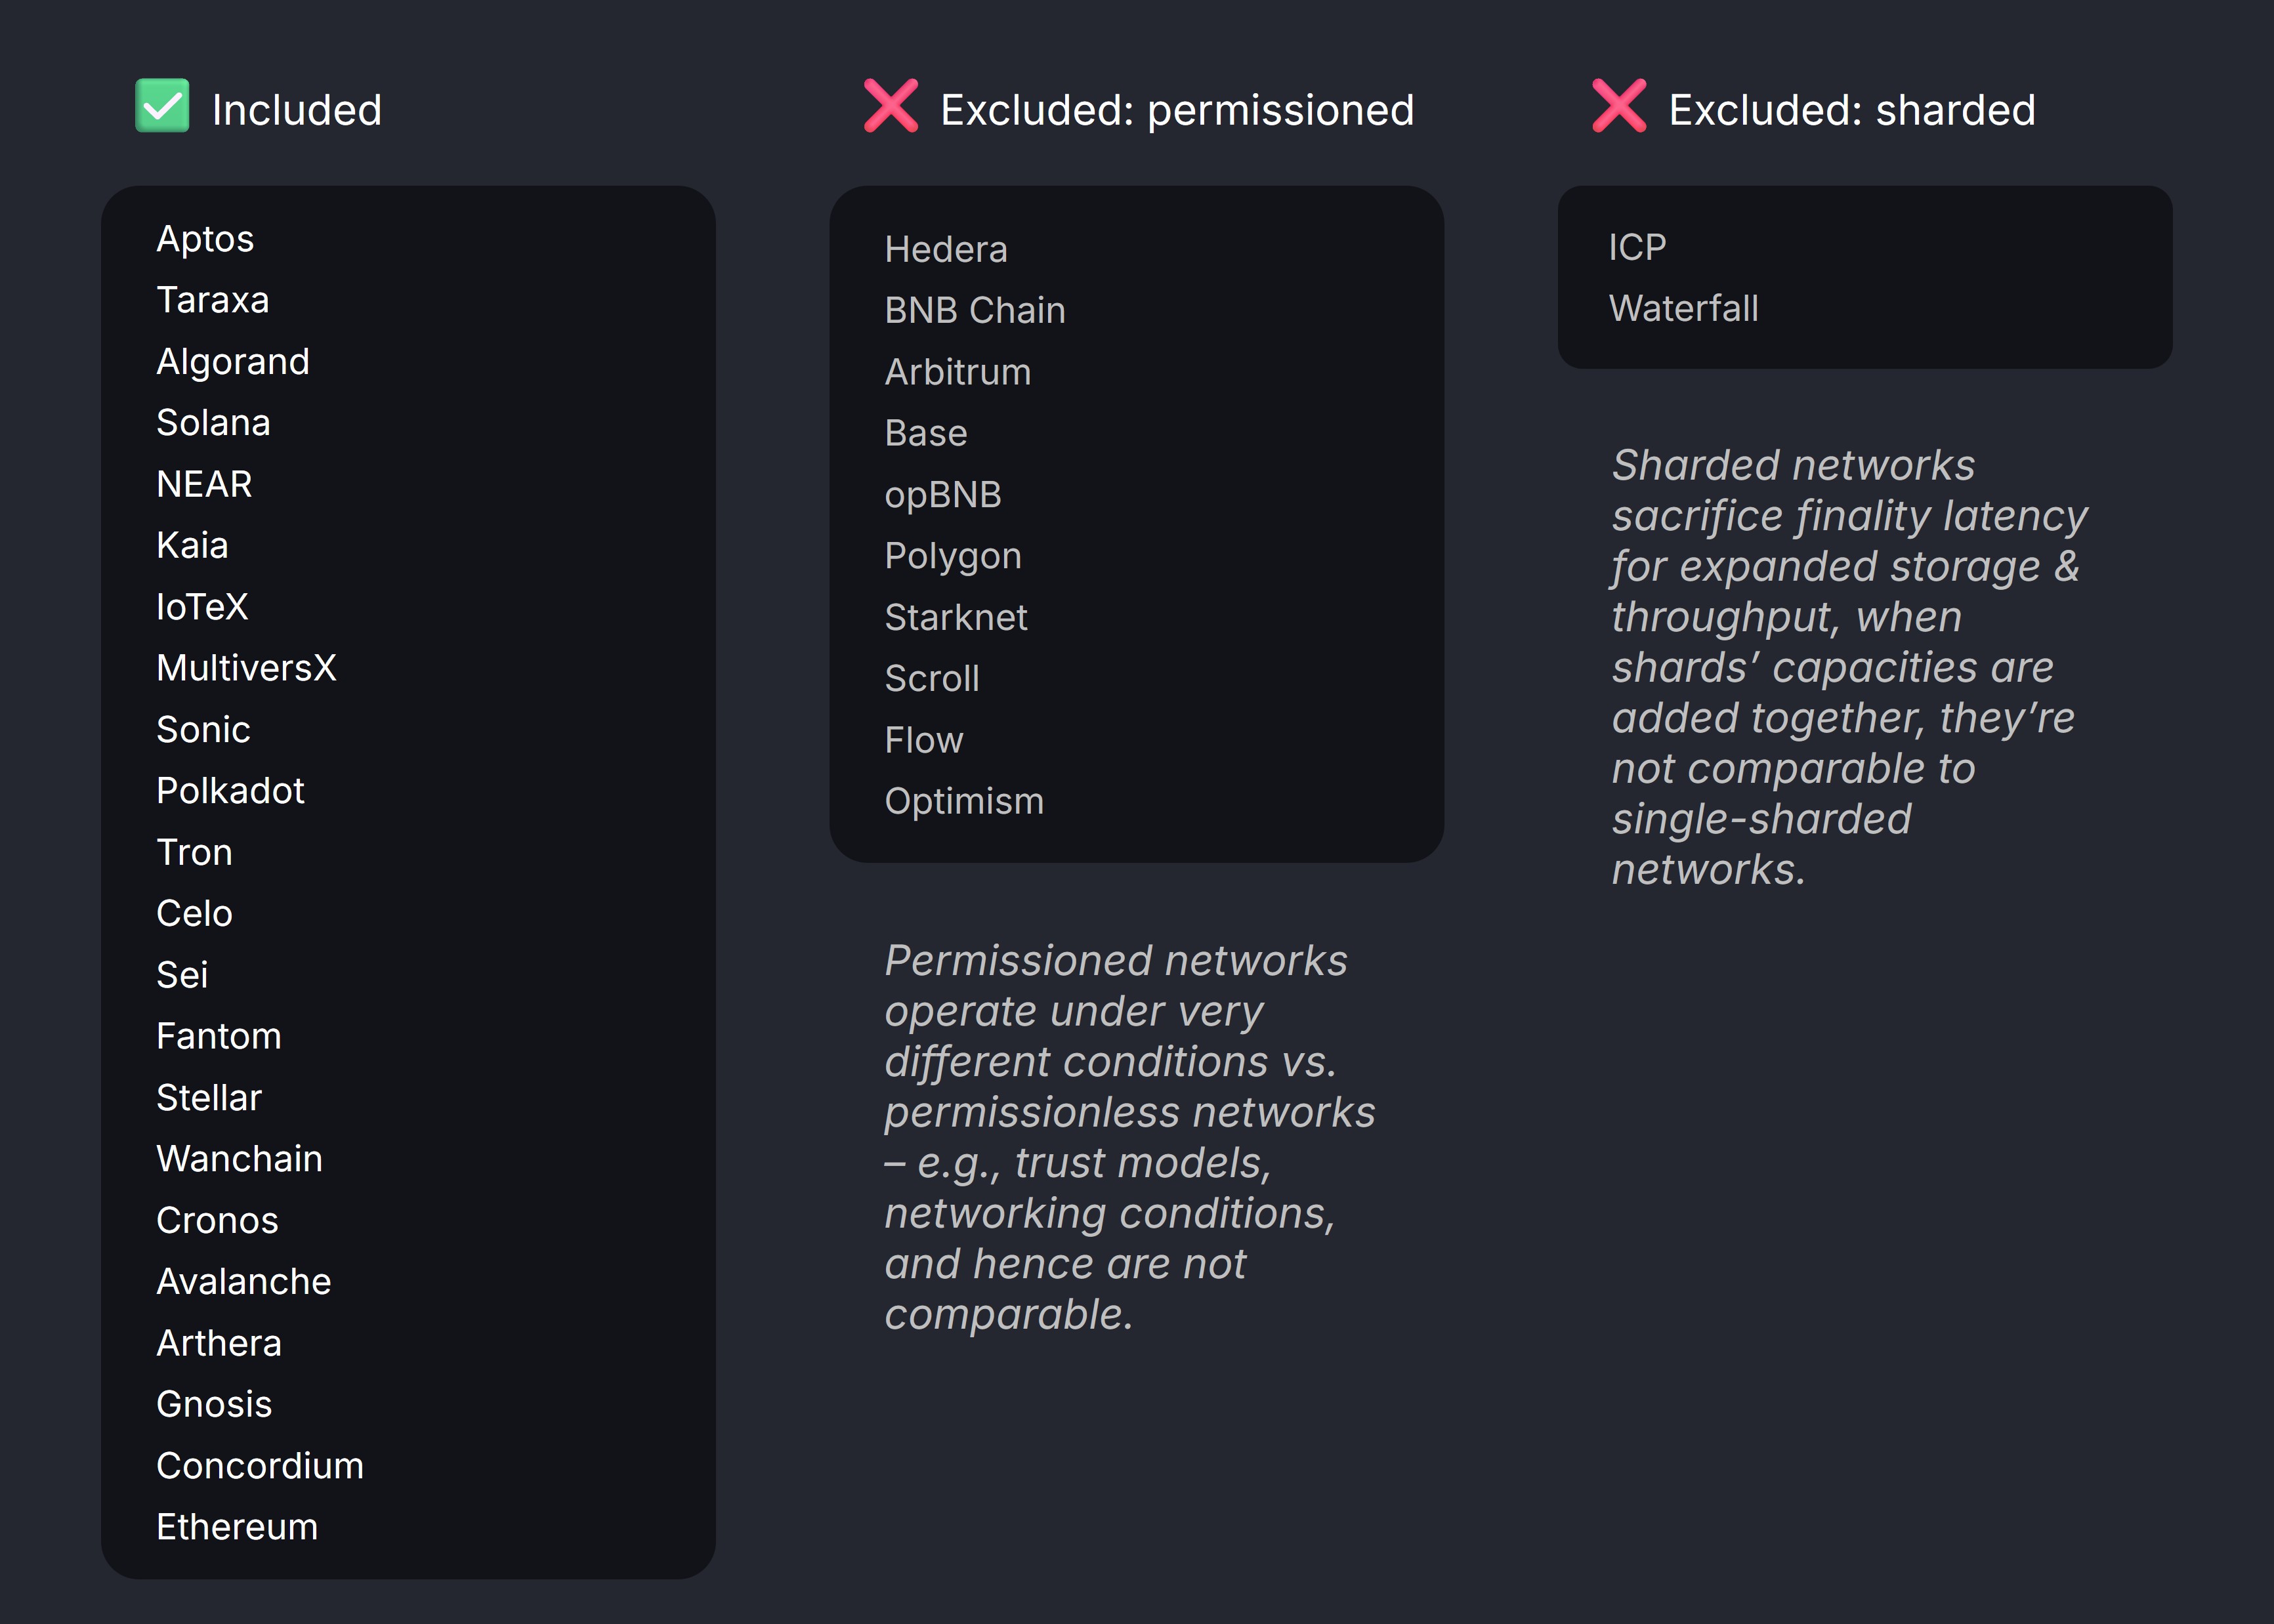Click the Excluded: permissioned heading text

point(1177,110)
